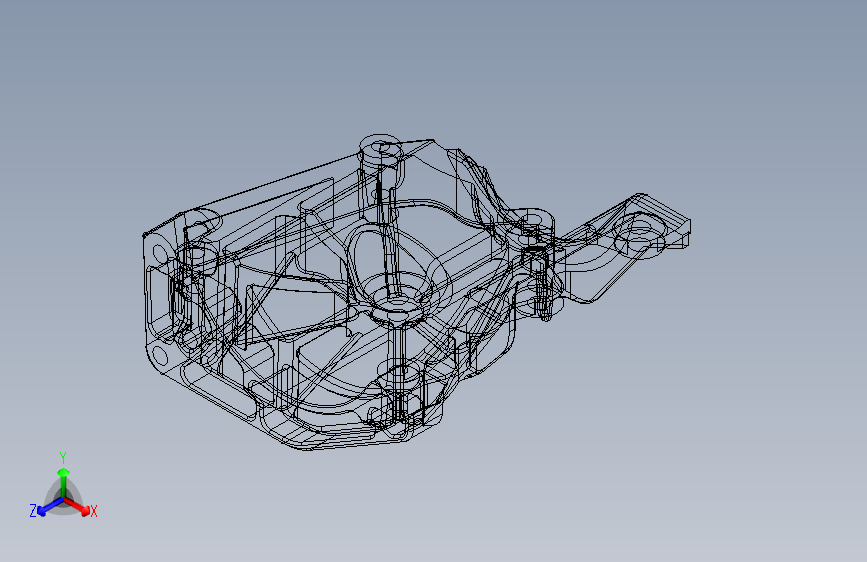Select the wireframe 3D bracket model
Screen dimensions: 867x562
[x=416, y=292]
